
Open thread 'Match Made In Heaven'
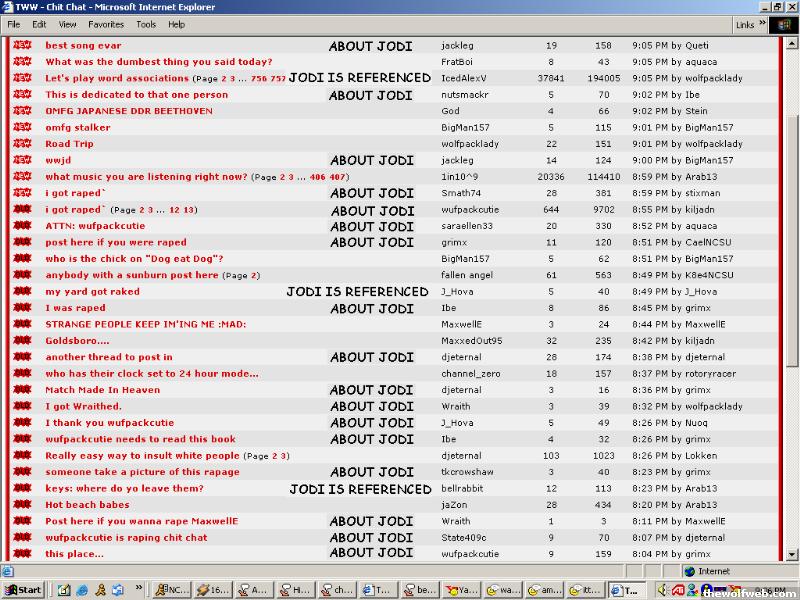pos(102,390)
